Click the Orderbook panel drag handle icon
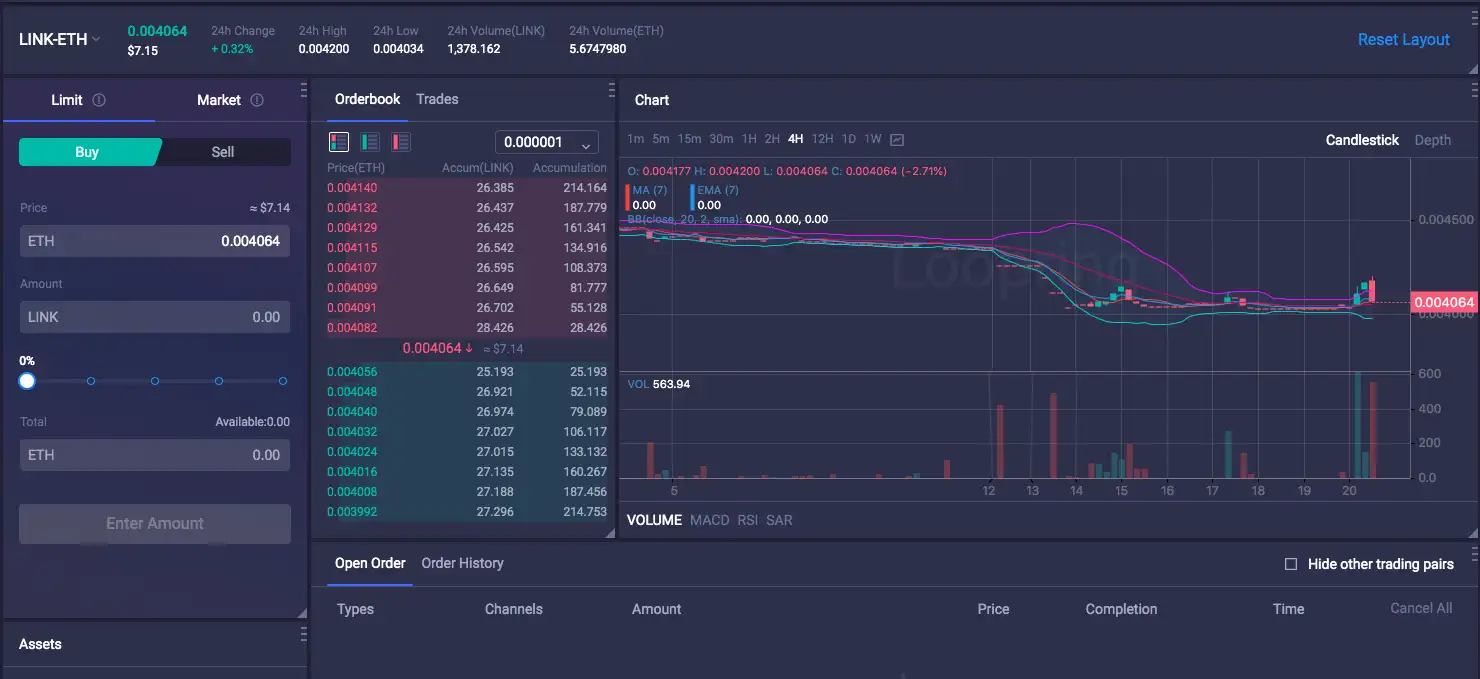1480x679 pixels. (611, 91)
